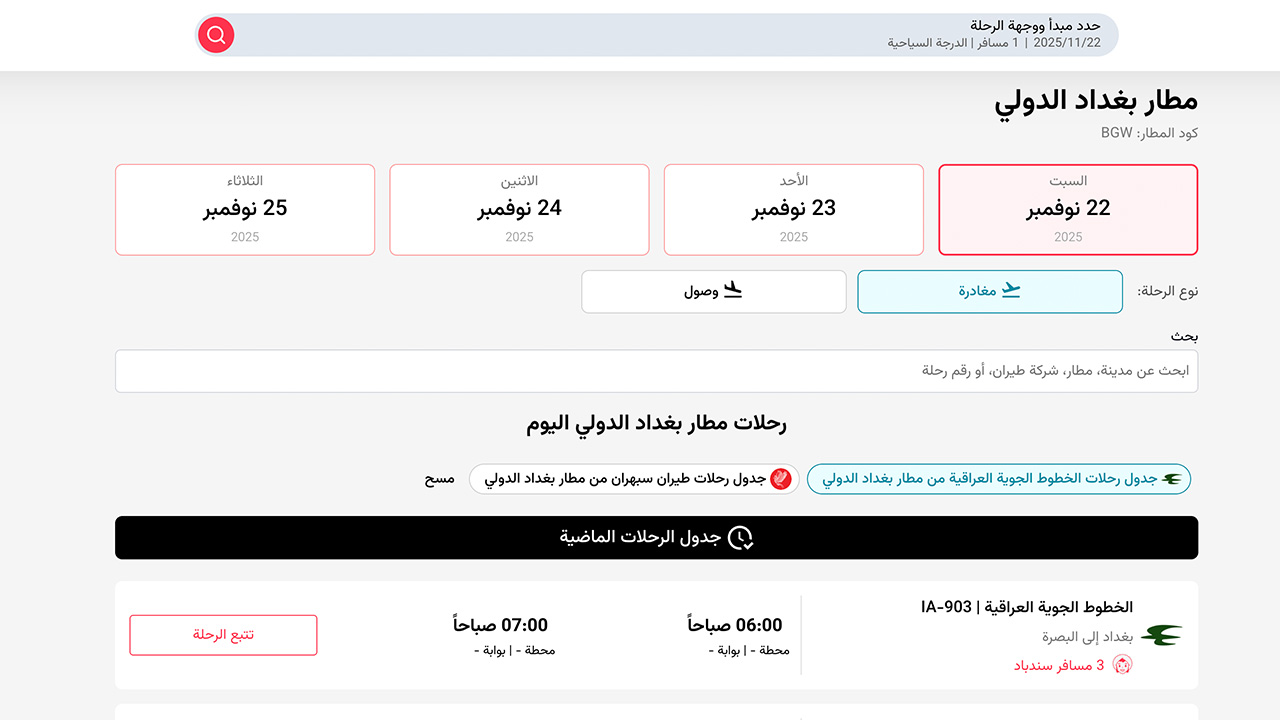Filter by Iraqi Airways flights schedule chip
Viewport: 1280px width, 720px height.
(x=999, y=479)
